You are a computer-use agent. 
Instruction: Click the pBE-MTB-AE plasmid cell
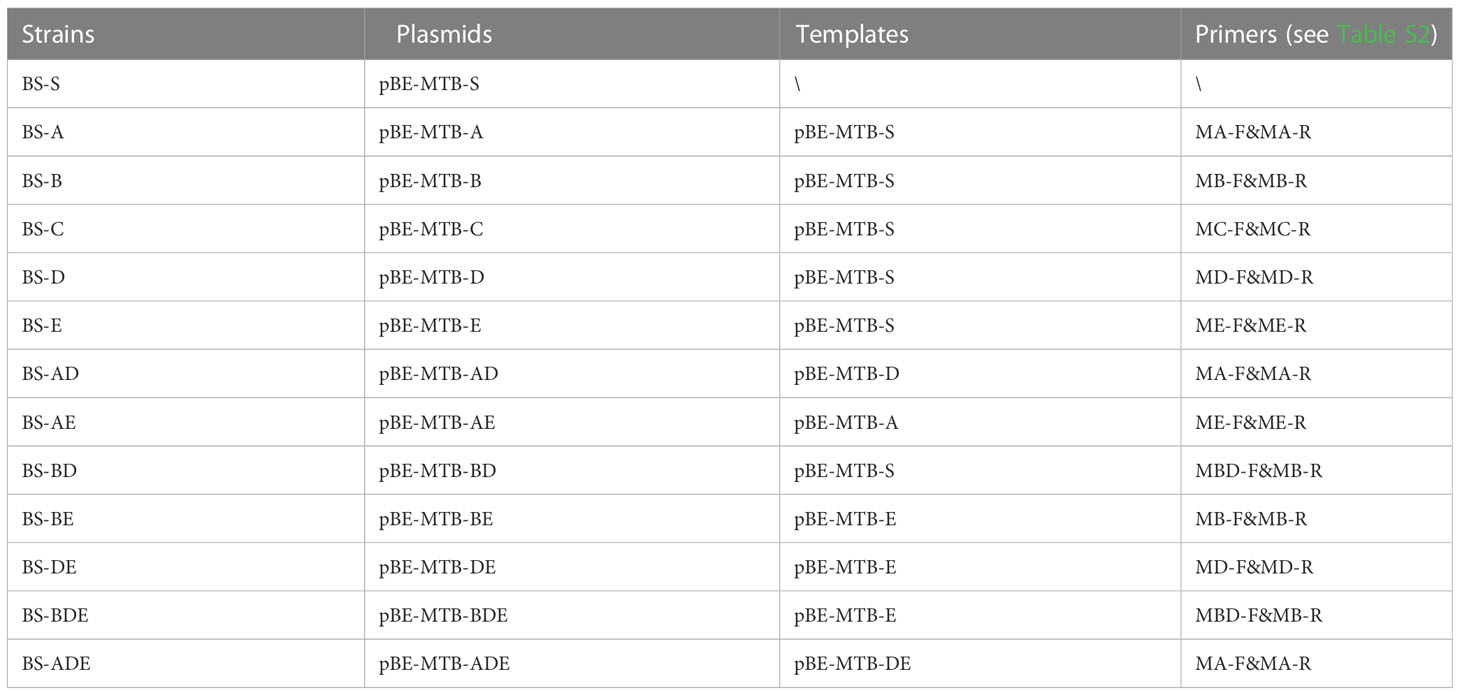572,422
